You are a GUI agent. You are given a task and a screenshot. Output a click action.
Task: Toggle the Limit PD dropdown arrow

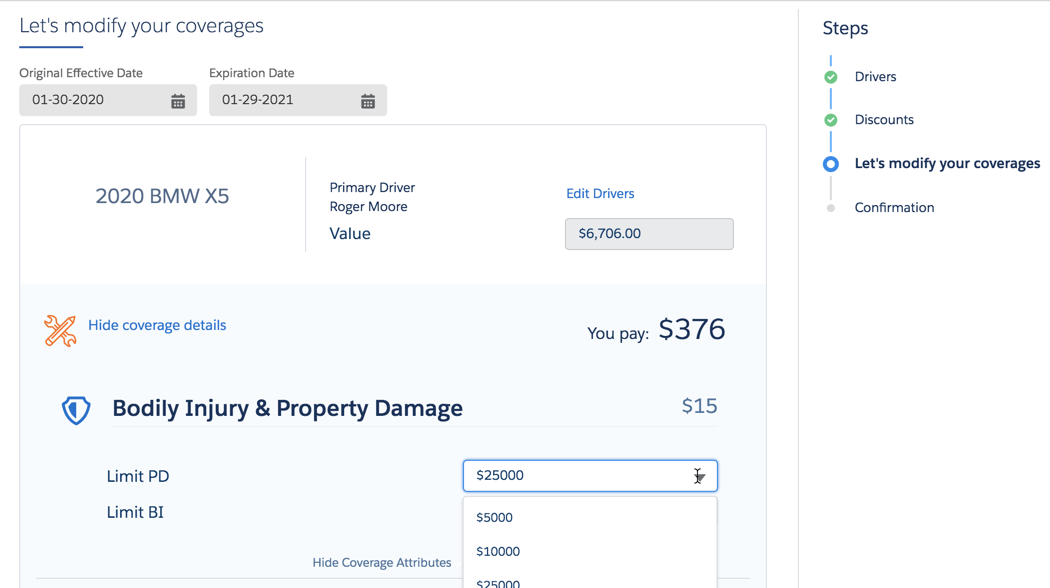point(699,476)
